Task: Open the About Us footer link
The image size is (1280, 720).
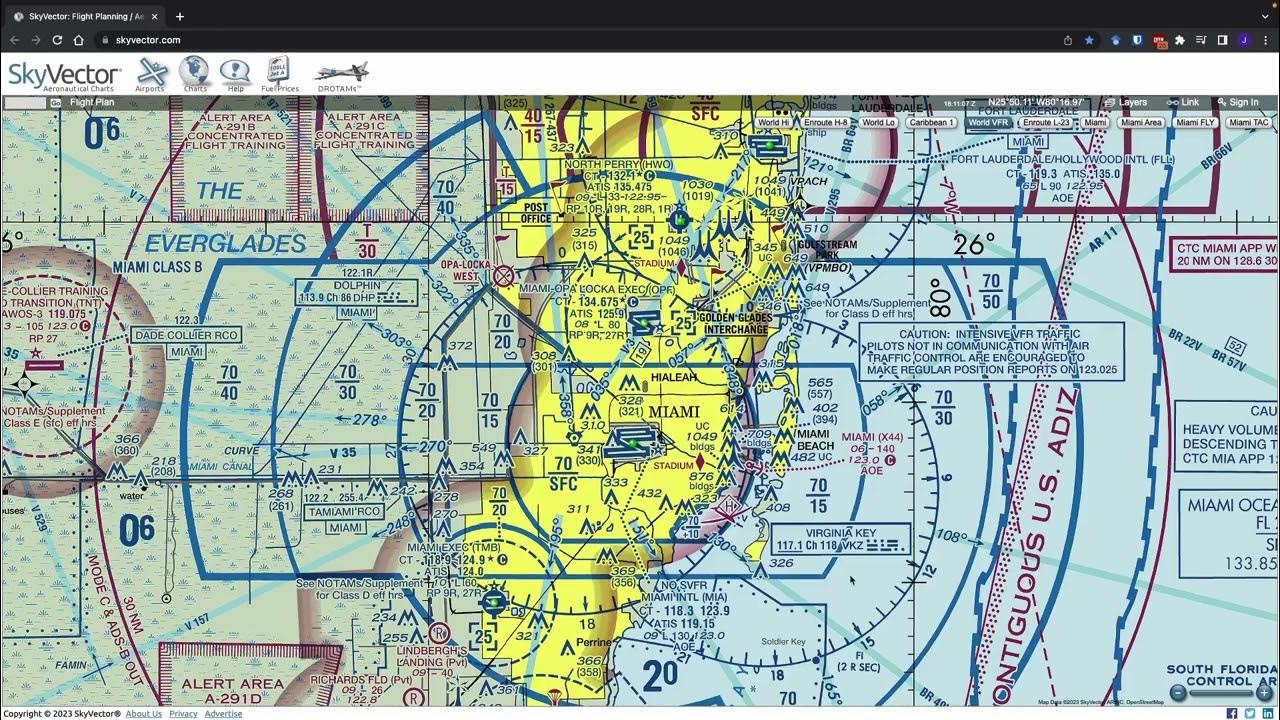Action: click(144, 714)
